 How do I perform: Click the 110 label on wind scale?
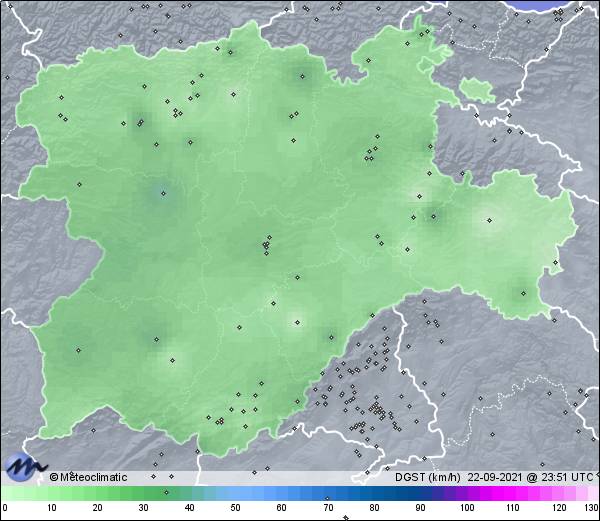click(x=513, y=508)
